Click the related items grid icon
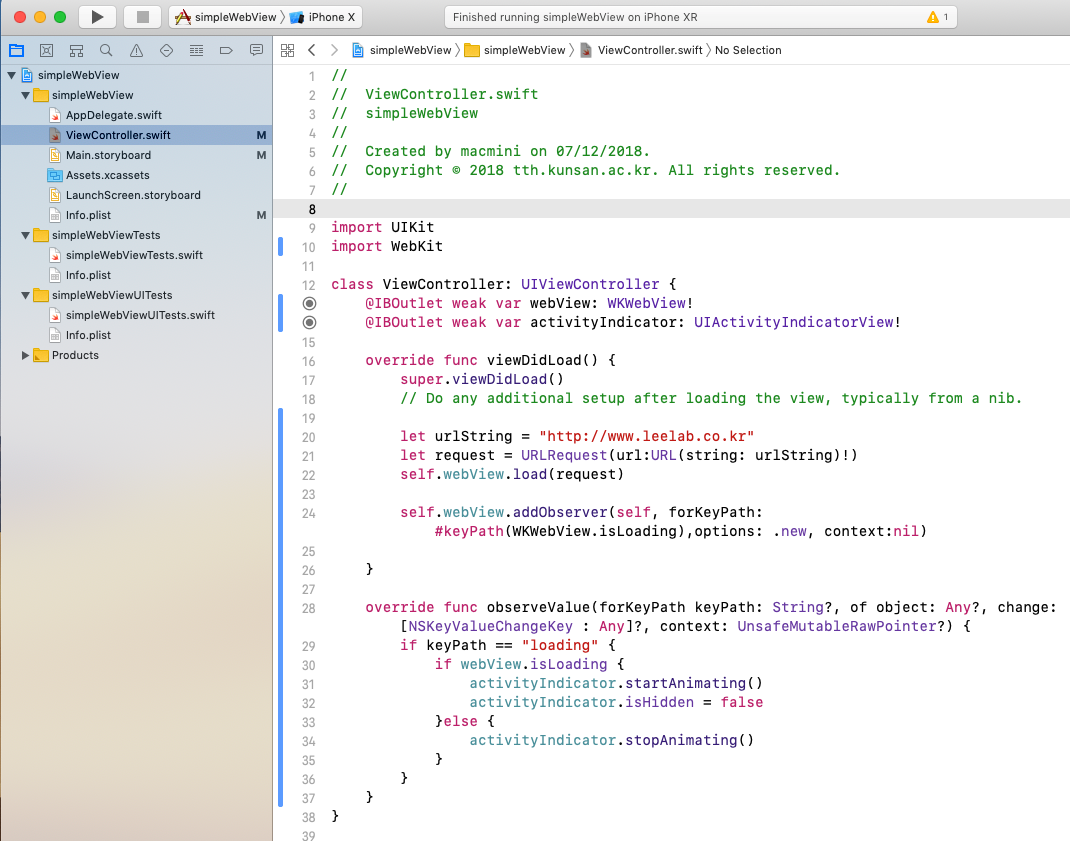The width and height of the screenshot is (1070, 841). coord(288,50)
